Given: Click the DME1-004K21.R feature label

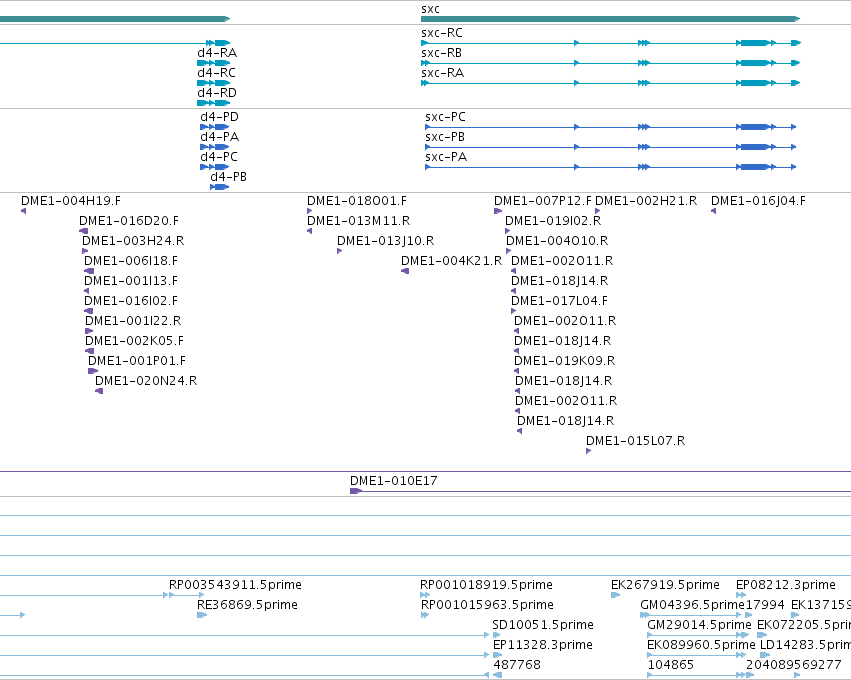Looking at the screenshot, I should tap(452, 262).
